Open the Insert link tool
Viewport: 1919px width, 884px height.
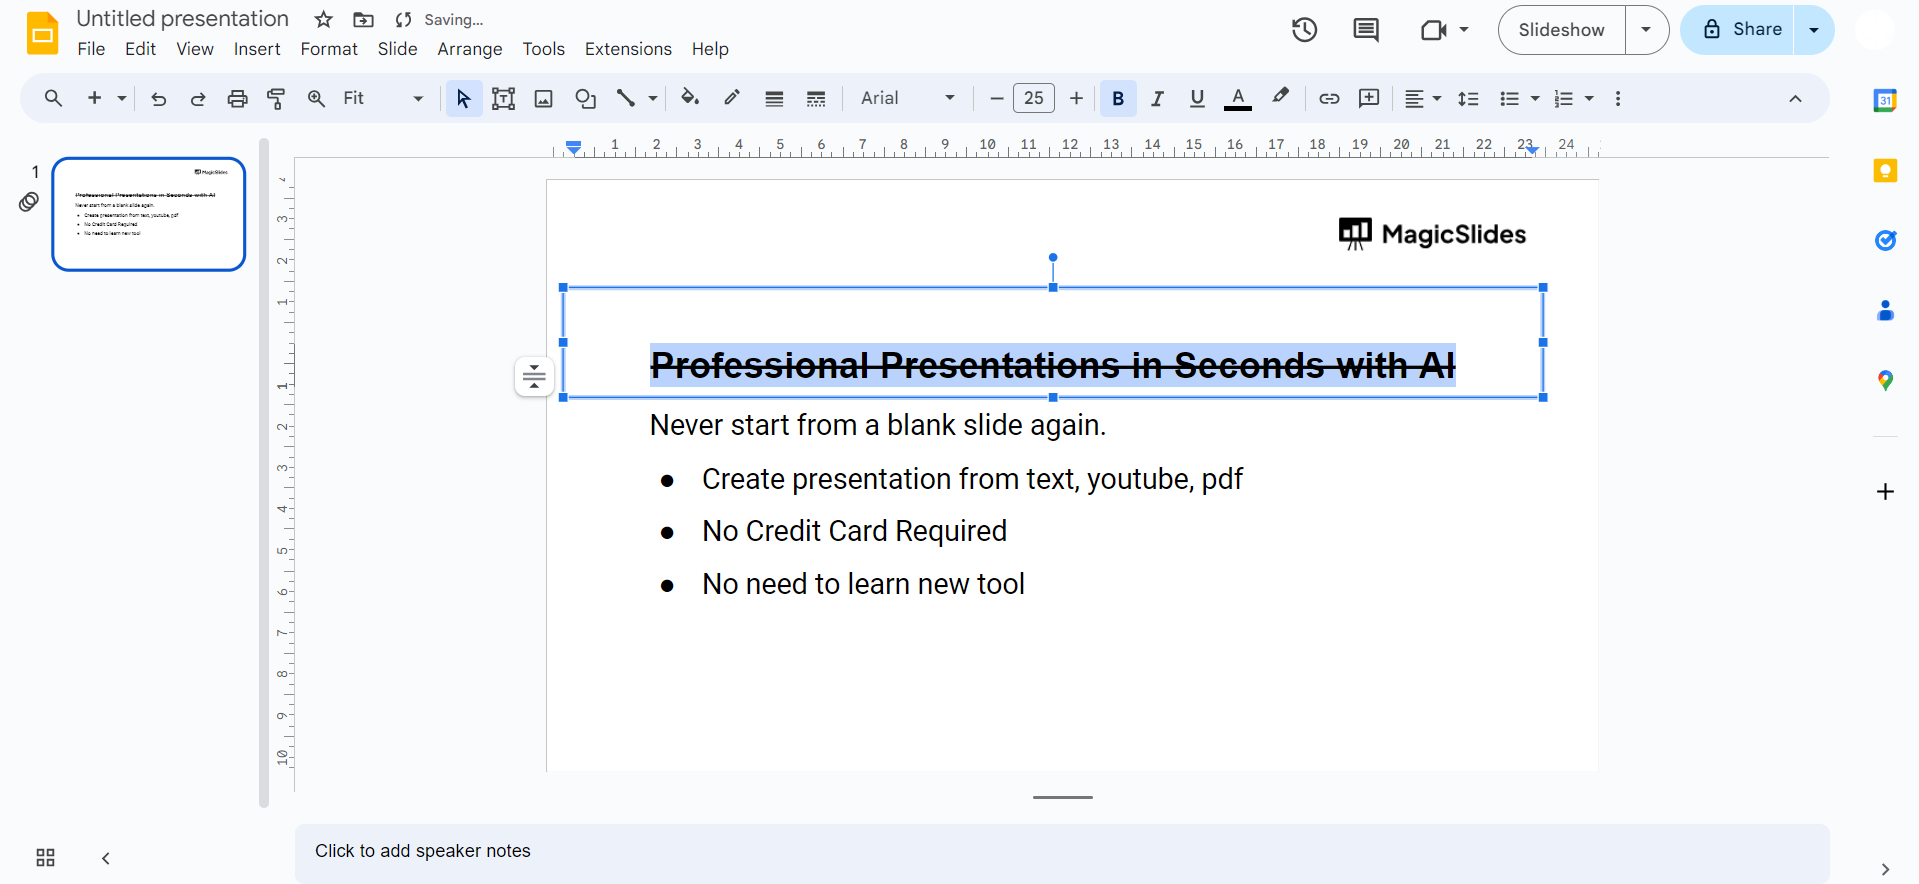pos(1329,98)
